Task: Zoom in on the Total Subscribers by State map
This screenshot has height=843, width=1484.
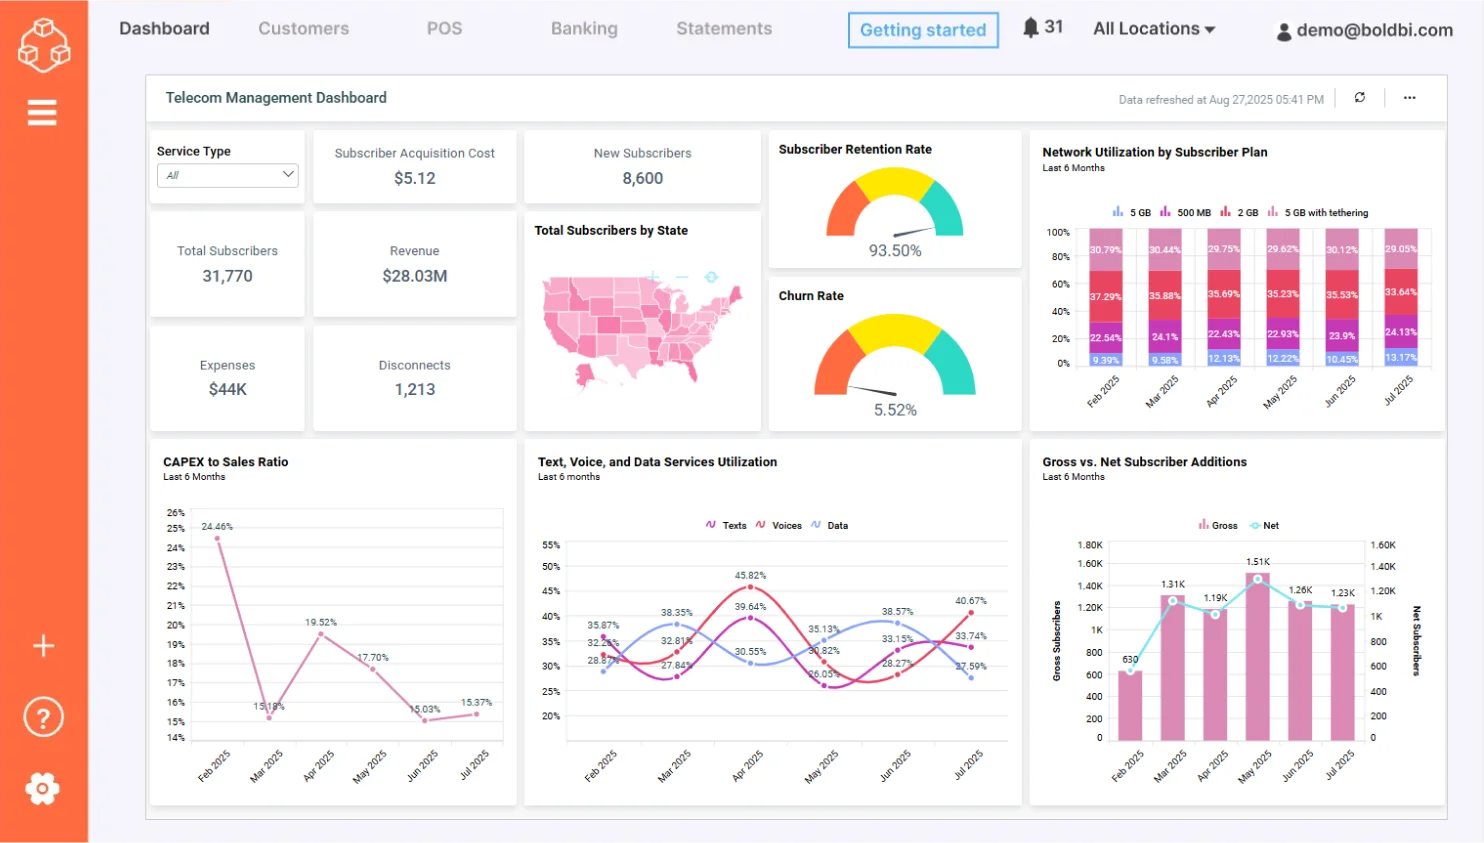Action: (x=653, y=277)
